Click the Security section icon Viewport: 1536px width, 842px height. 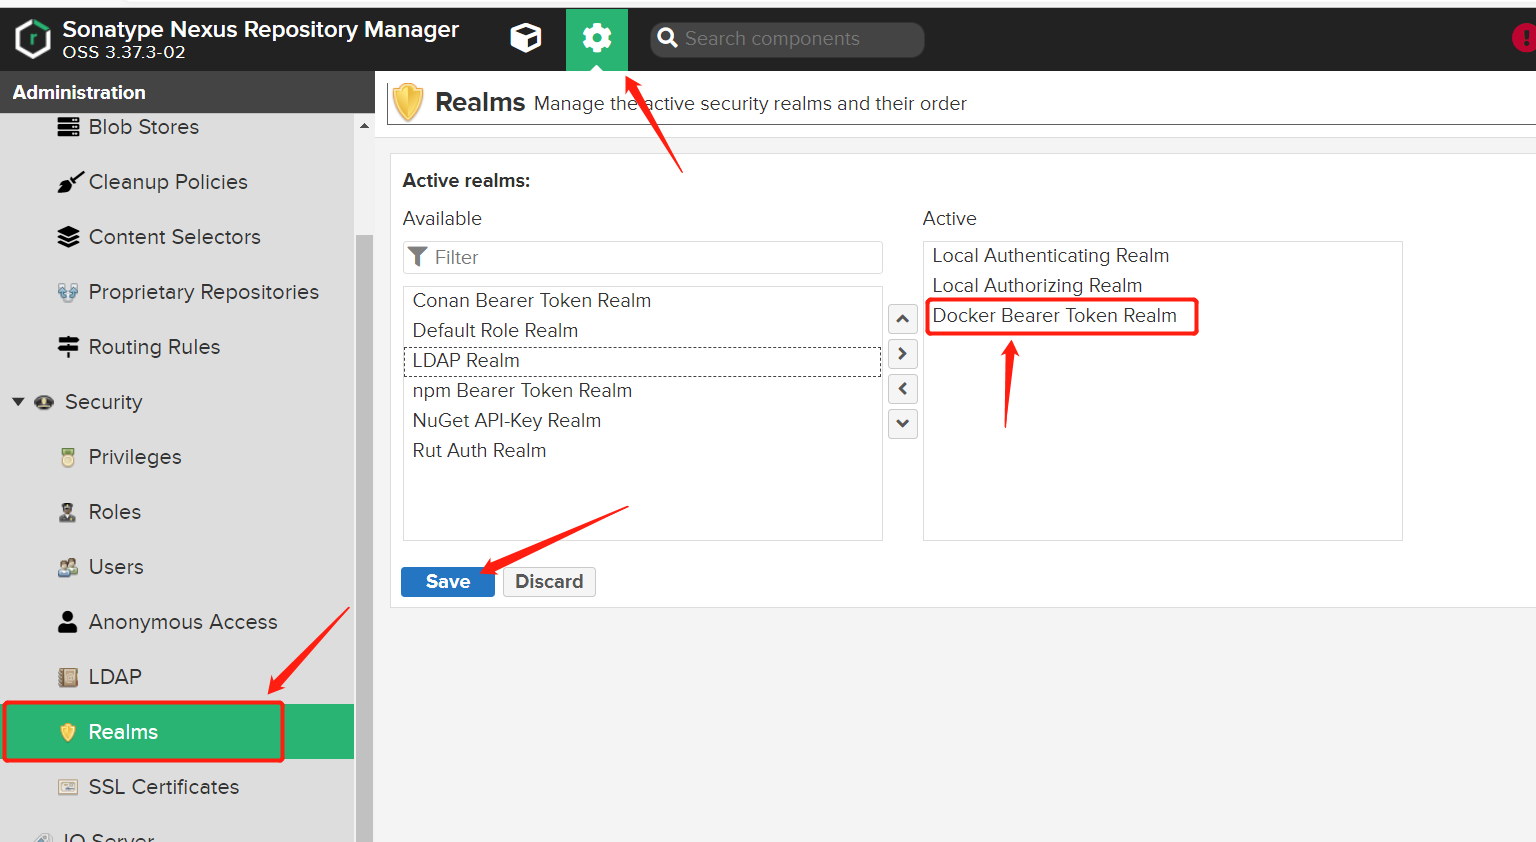44,402
